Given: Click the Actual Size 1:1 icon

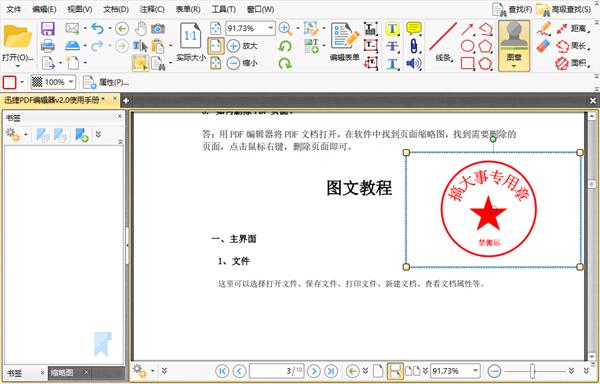Looking at the screenshot, I should (x=191, y=36).
